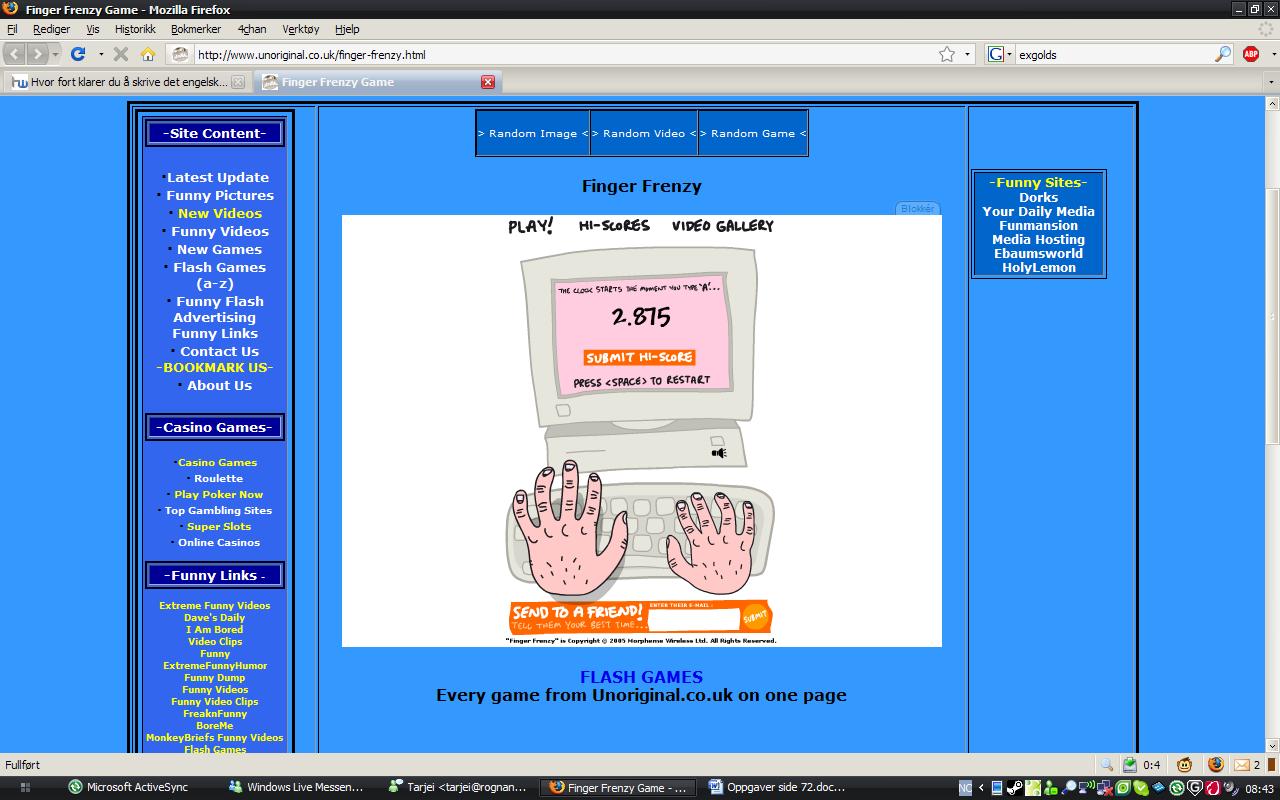Open the list all tabs dropdown
This screenshot has height=800, width=1280.
[1272, 82]
